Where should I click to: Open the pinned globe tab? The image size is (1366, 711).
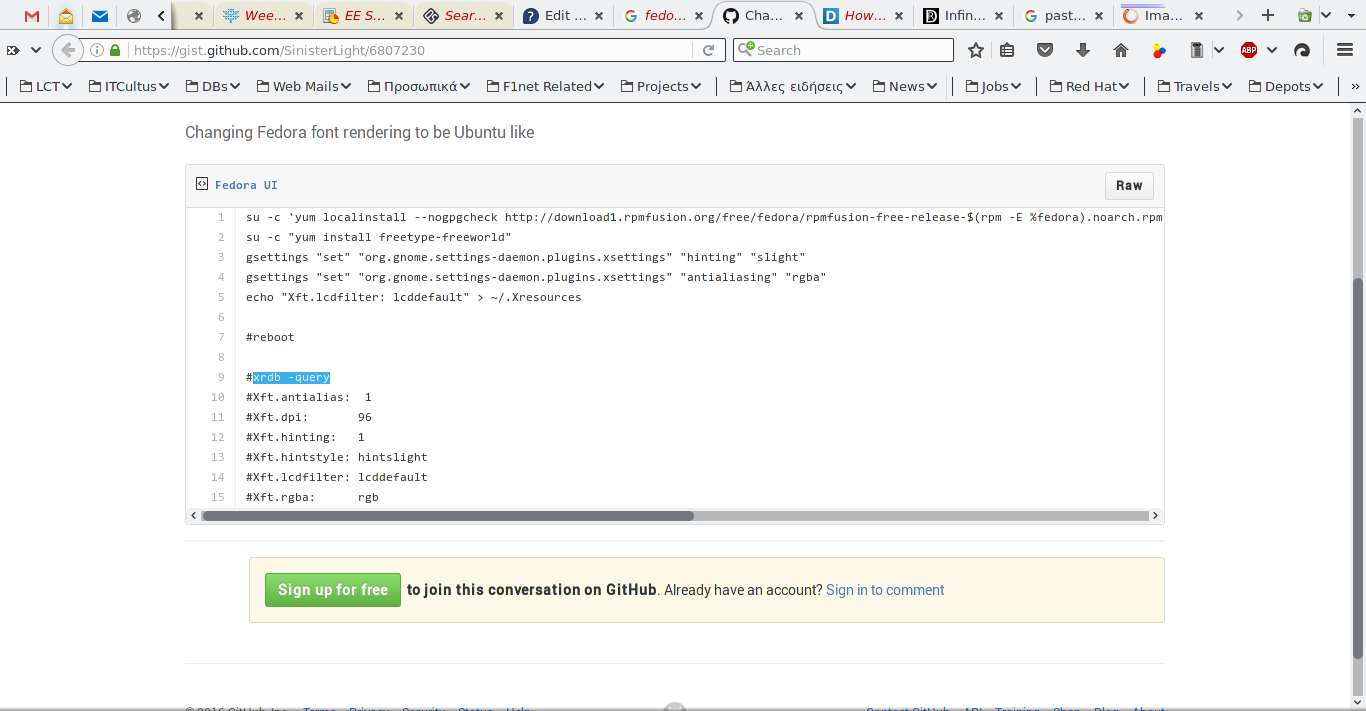pos(134,16)
